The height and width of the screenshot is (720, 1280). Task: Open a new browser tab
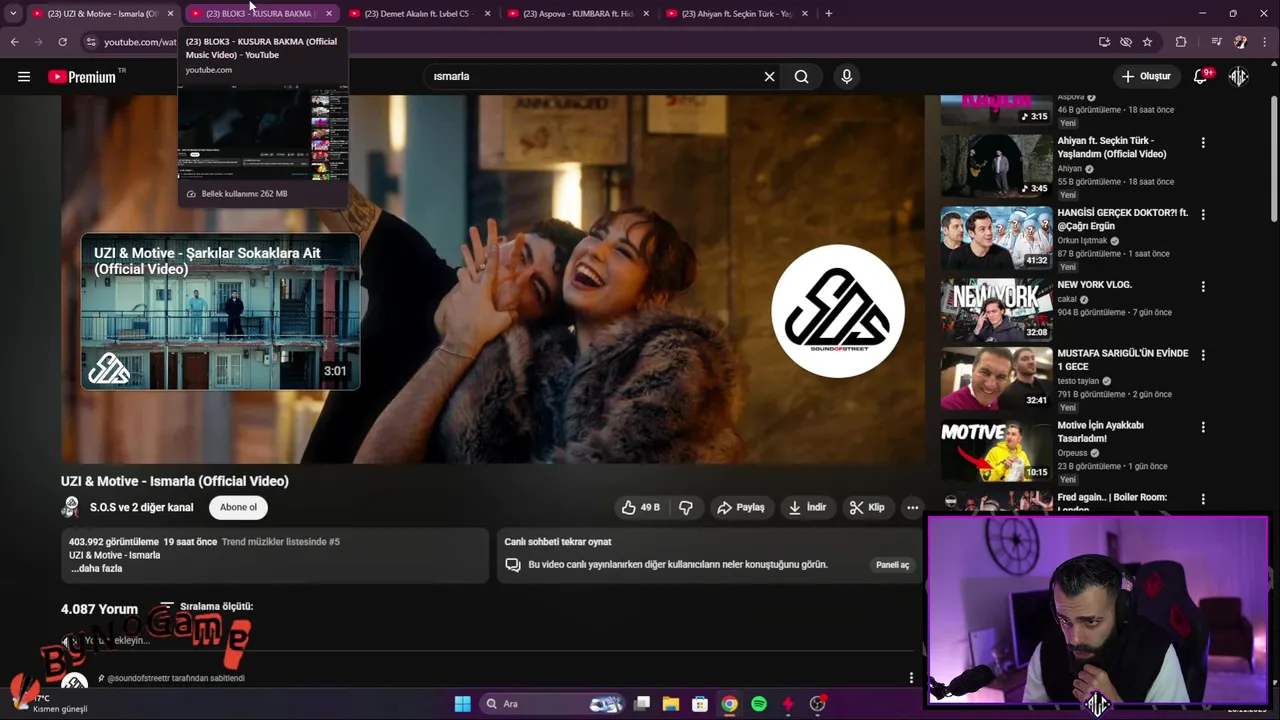tap(828, 13)
